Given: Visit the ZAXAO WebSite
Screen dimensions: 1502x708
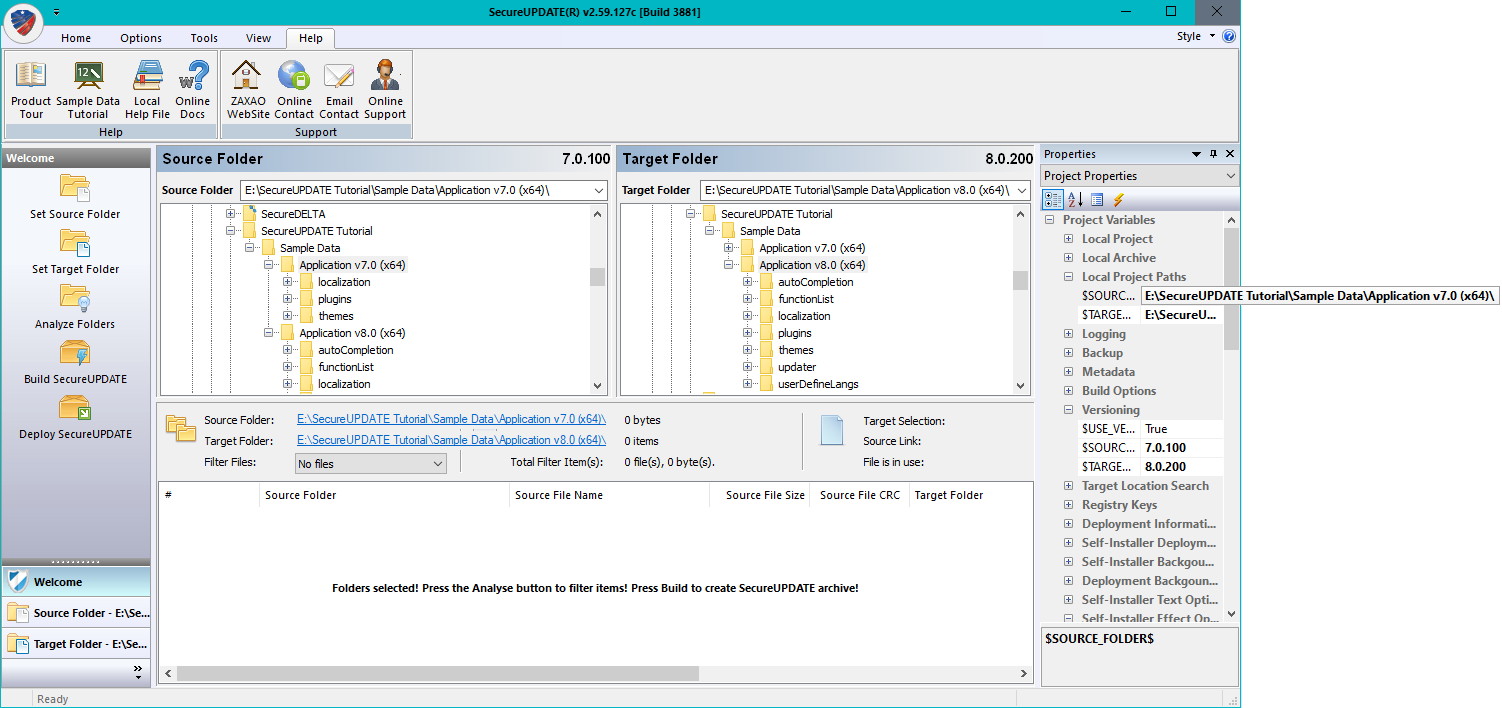Looking at the screenshot, I should coord(248,89).
